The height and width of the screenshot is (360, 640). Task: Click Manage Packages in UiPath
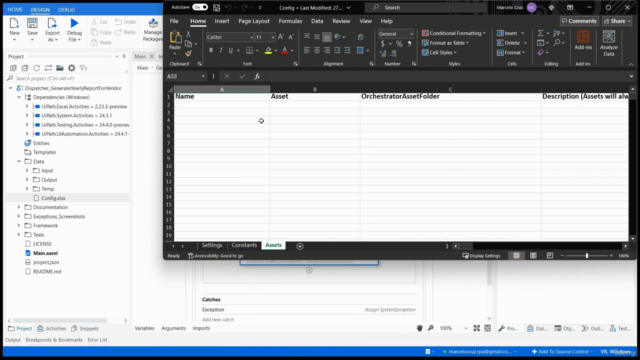153,30
